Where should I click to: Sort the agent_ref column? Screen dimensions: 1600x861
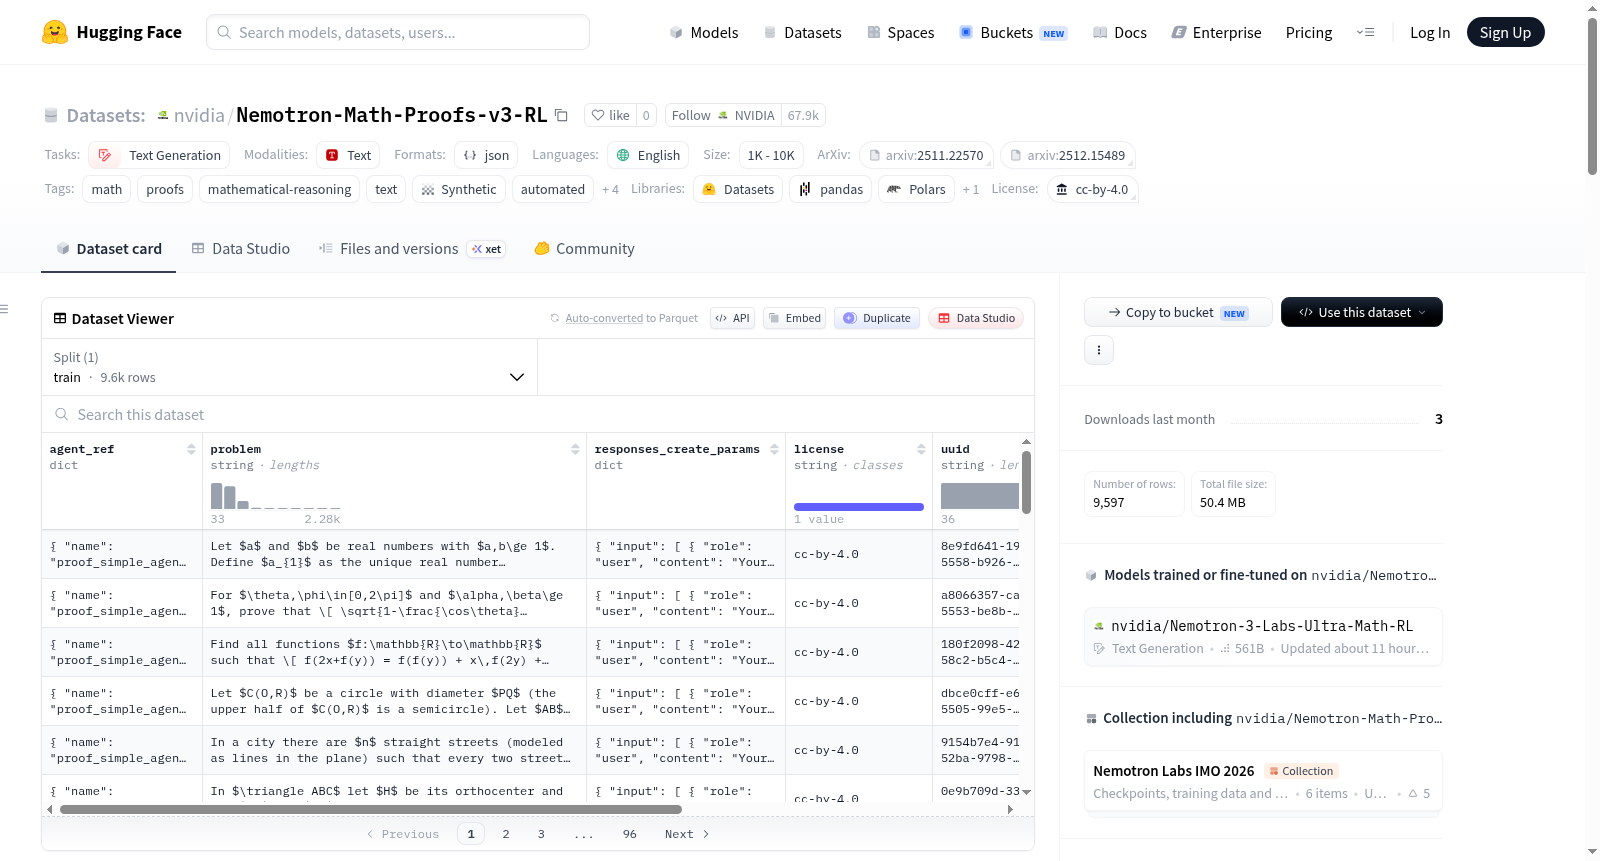point(191,449)
